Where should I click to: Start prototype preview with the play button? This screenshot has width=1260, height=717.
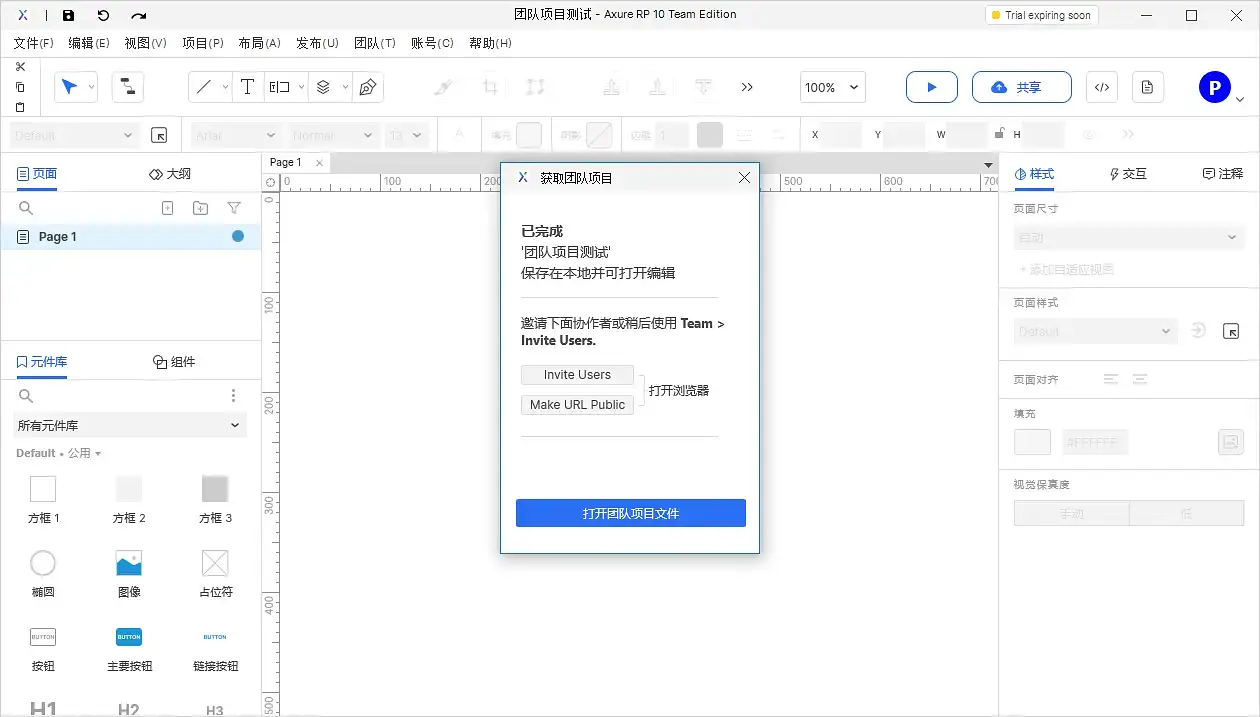coord(931,87)
